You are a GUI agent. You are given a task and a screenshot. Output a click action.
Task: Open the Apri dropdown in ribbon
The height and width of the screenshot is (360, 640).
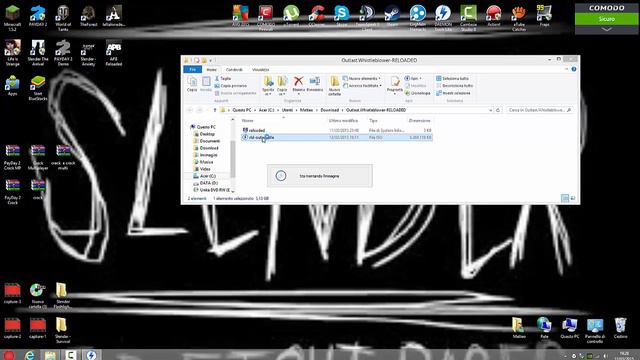click(x=413, y=78)
